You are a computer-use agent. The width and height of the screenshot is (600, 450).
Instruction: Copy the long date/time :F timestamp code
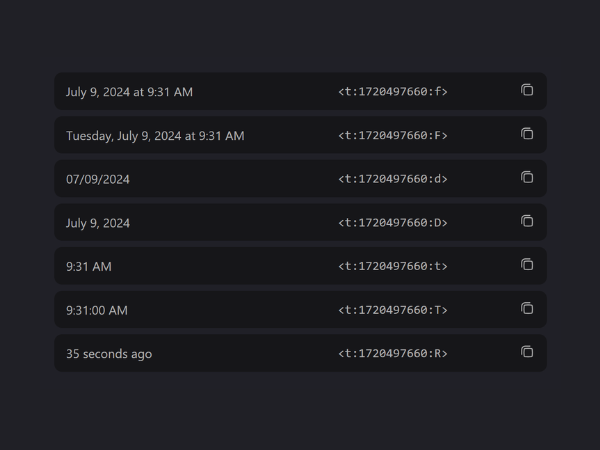tap(527, 134)
